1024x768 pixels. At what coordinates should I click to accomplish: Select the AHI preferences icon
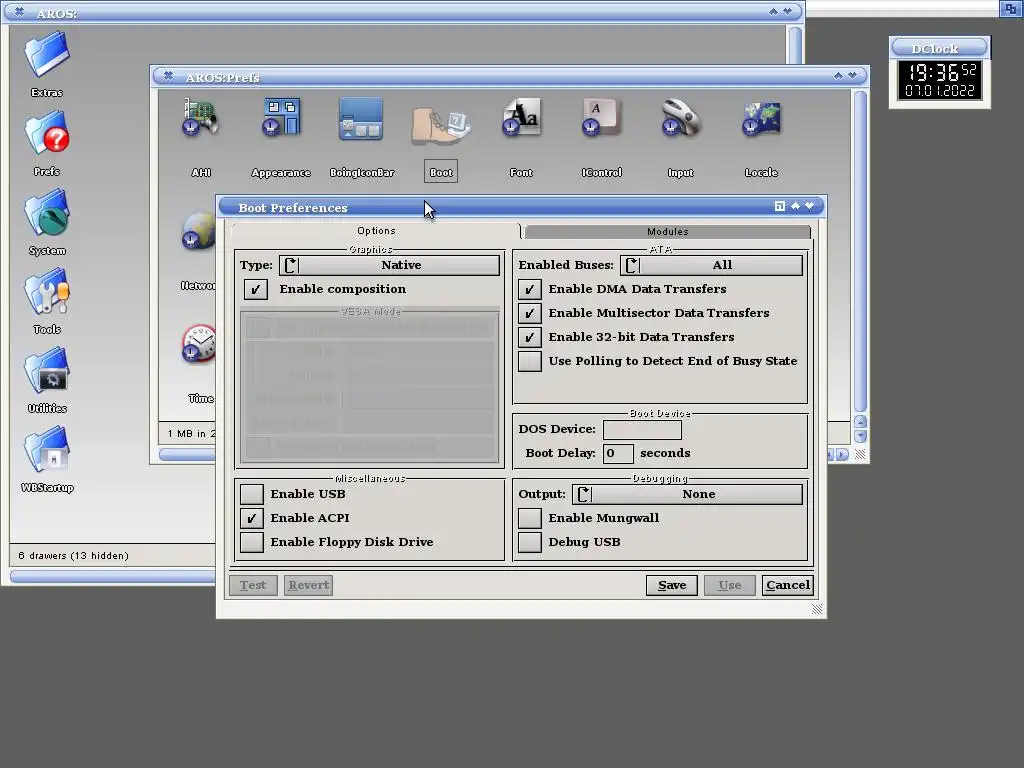200,118
